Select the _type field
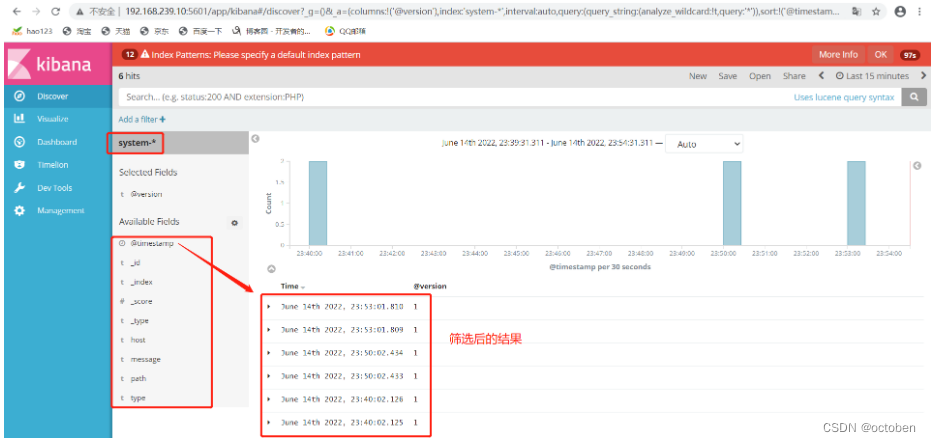 139,321
